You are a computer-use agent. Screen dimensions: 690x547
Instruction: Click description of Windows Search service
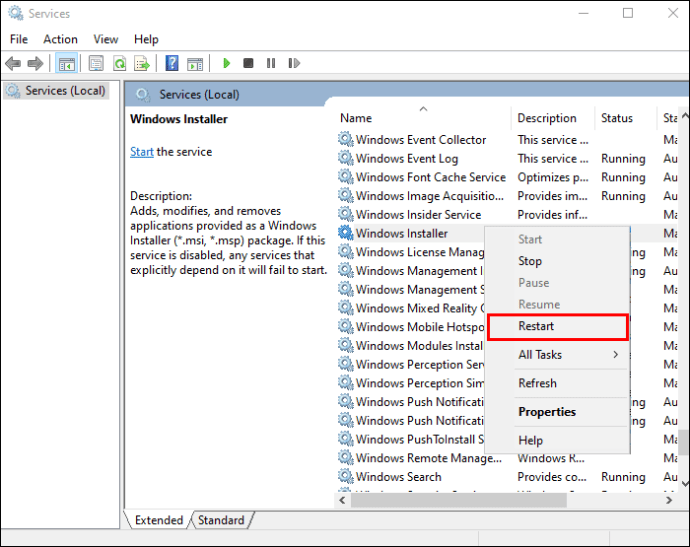click(x=552, y=477)
